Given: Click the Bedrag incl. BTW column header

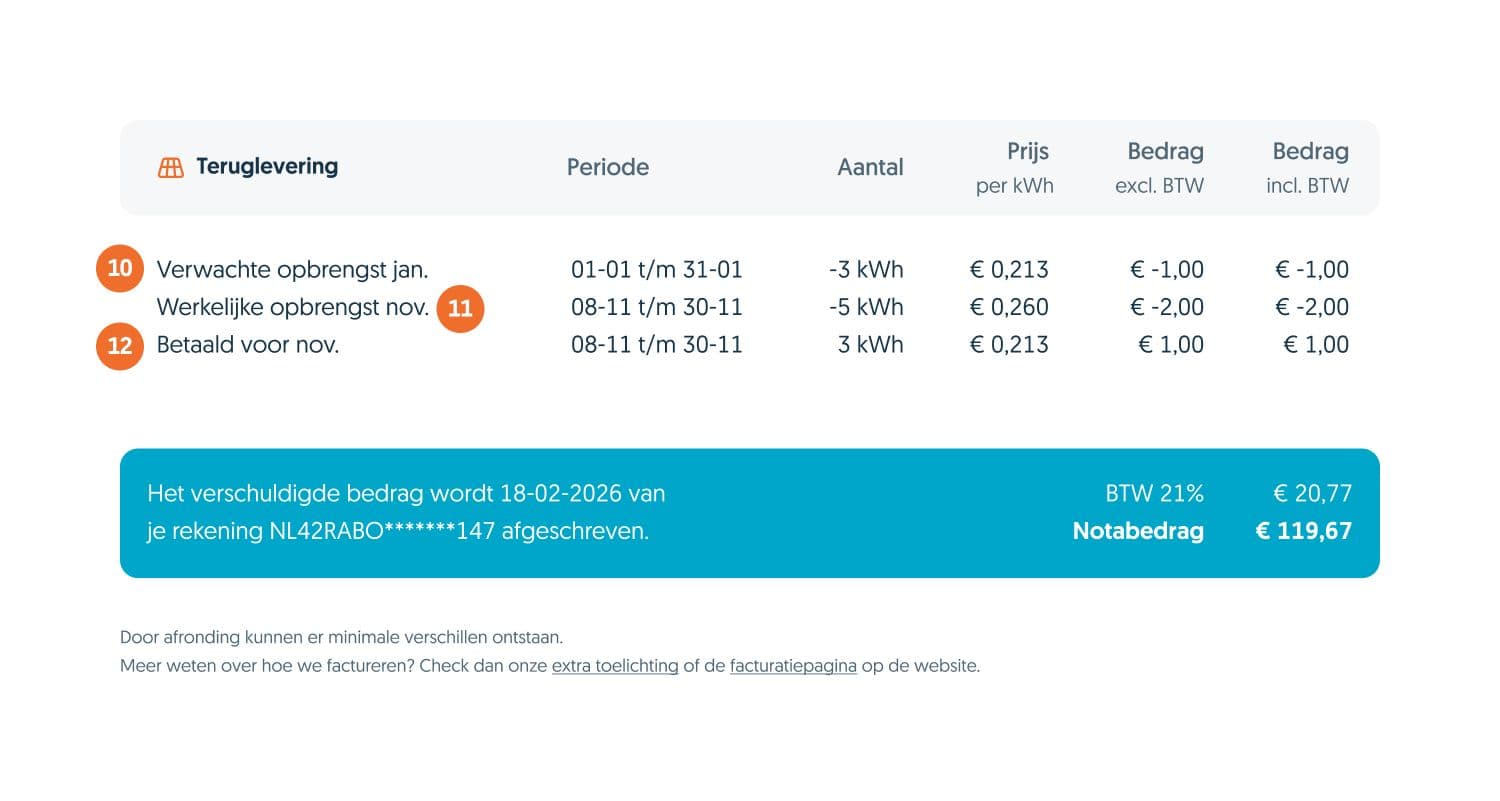Looking at the screenshot, I should [x=1308, y=168].
